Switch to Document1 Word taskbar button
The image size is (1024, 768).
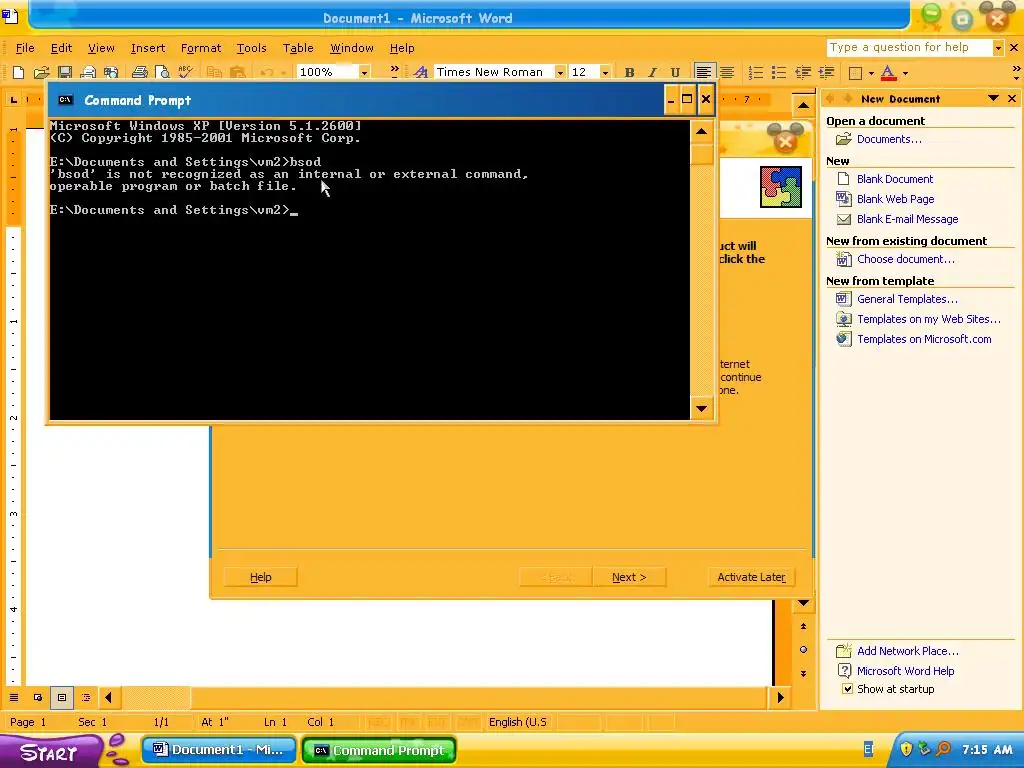tap(219, 750)
